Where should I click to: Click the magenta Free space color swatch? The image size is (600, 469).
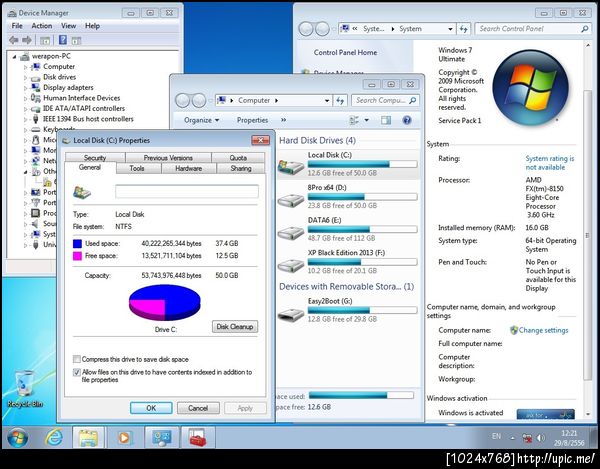77,256
